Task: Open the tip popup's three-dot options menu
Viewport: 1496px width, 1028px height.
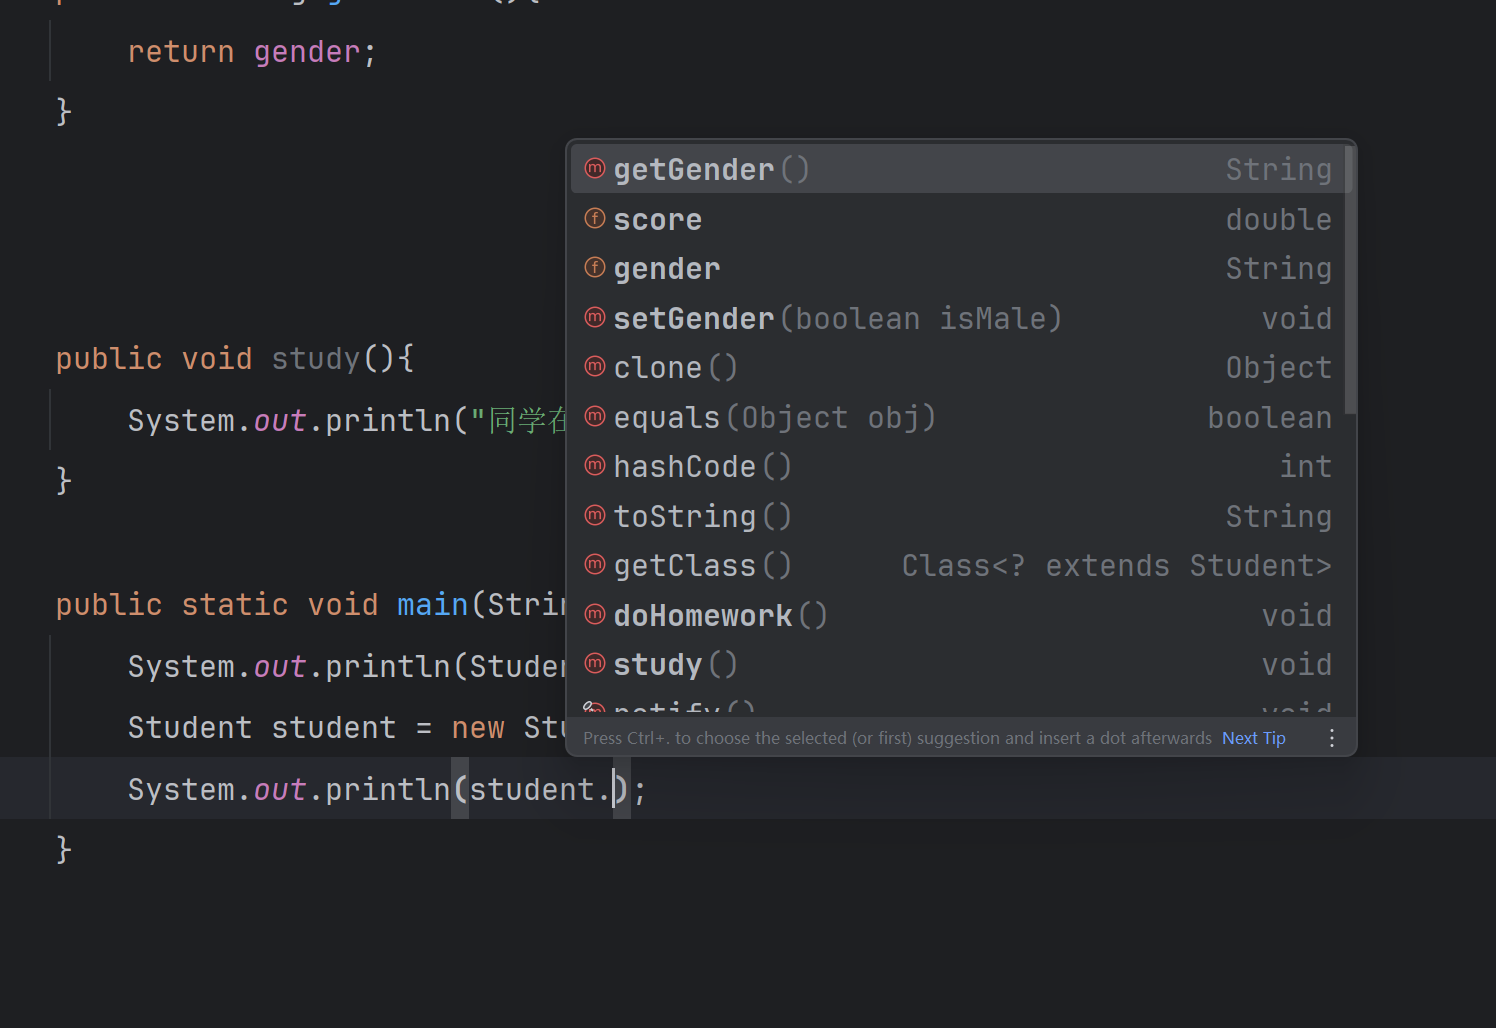Action: 1332,738
